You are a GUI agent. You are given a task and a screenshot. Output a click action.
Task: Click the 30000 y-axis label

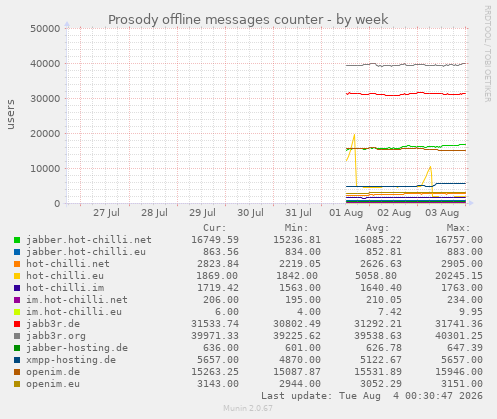point(45,99)
